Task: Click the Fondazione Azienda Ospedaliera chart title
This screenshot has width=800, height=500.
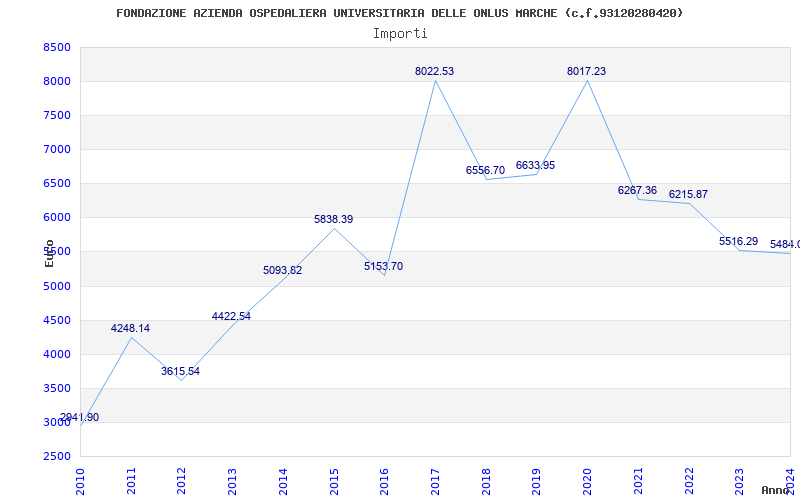Action: click(x=399, y=13)
